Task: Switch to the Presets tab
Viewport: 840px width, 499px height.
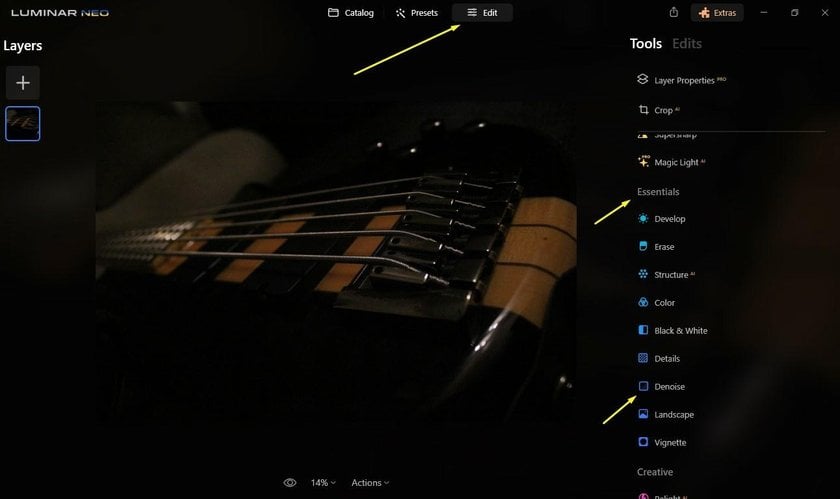Action: 417,12
